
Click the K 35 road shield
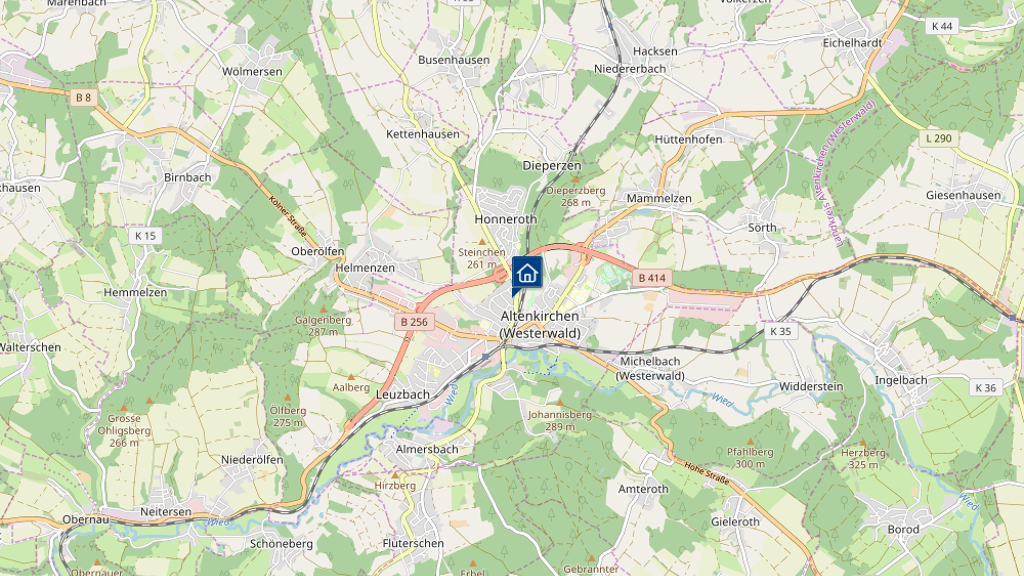[x=780, y=331]
